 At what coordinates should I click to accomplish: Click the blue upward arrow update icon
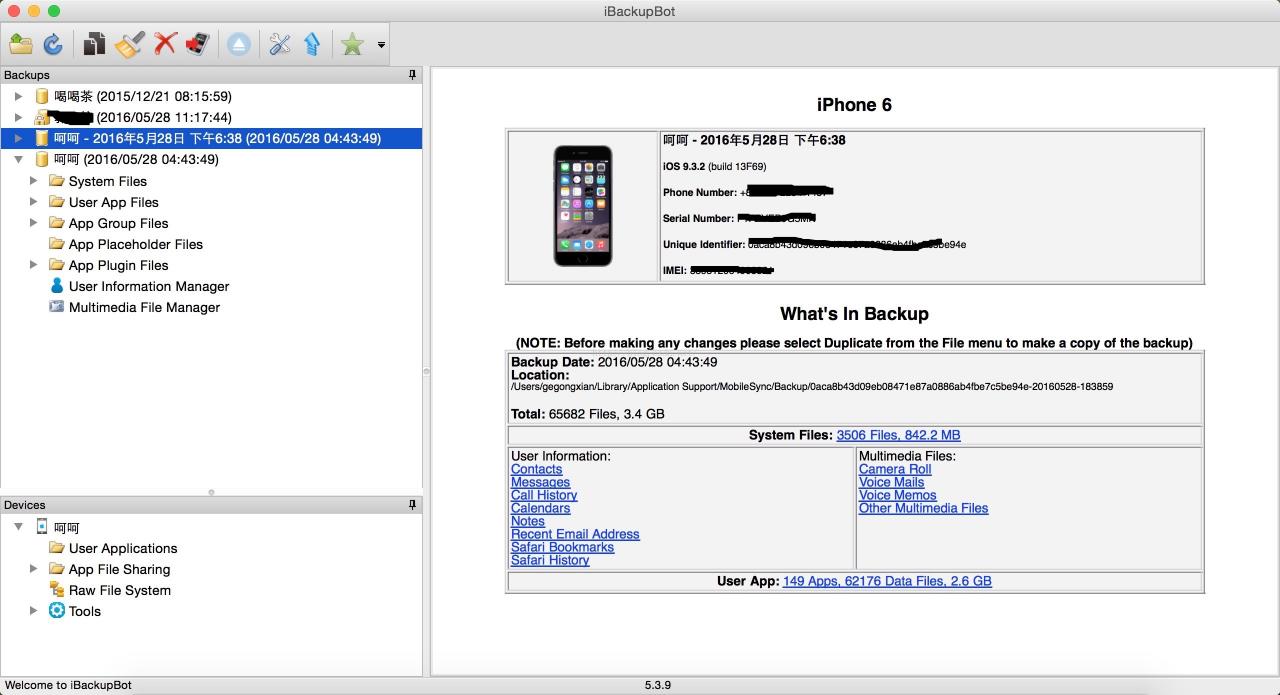point(312,44)
